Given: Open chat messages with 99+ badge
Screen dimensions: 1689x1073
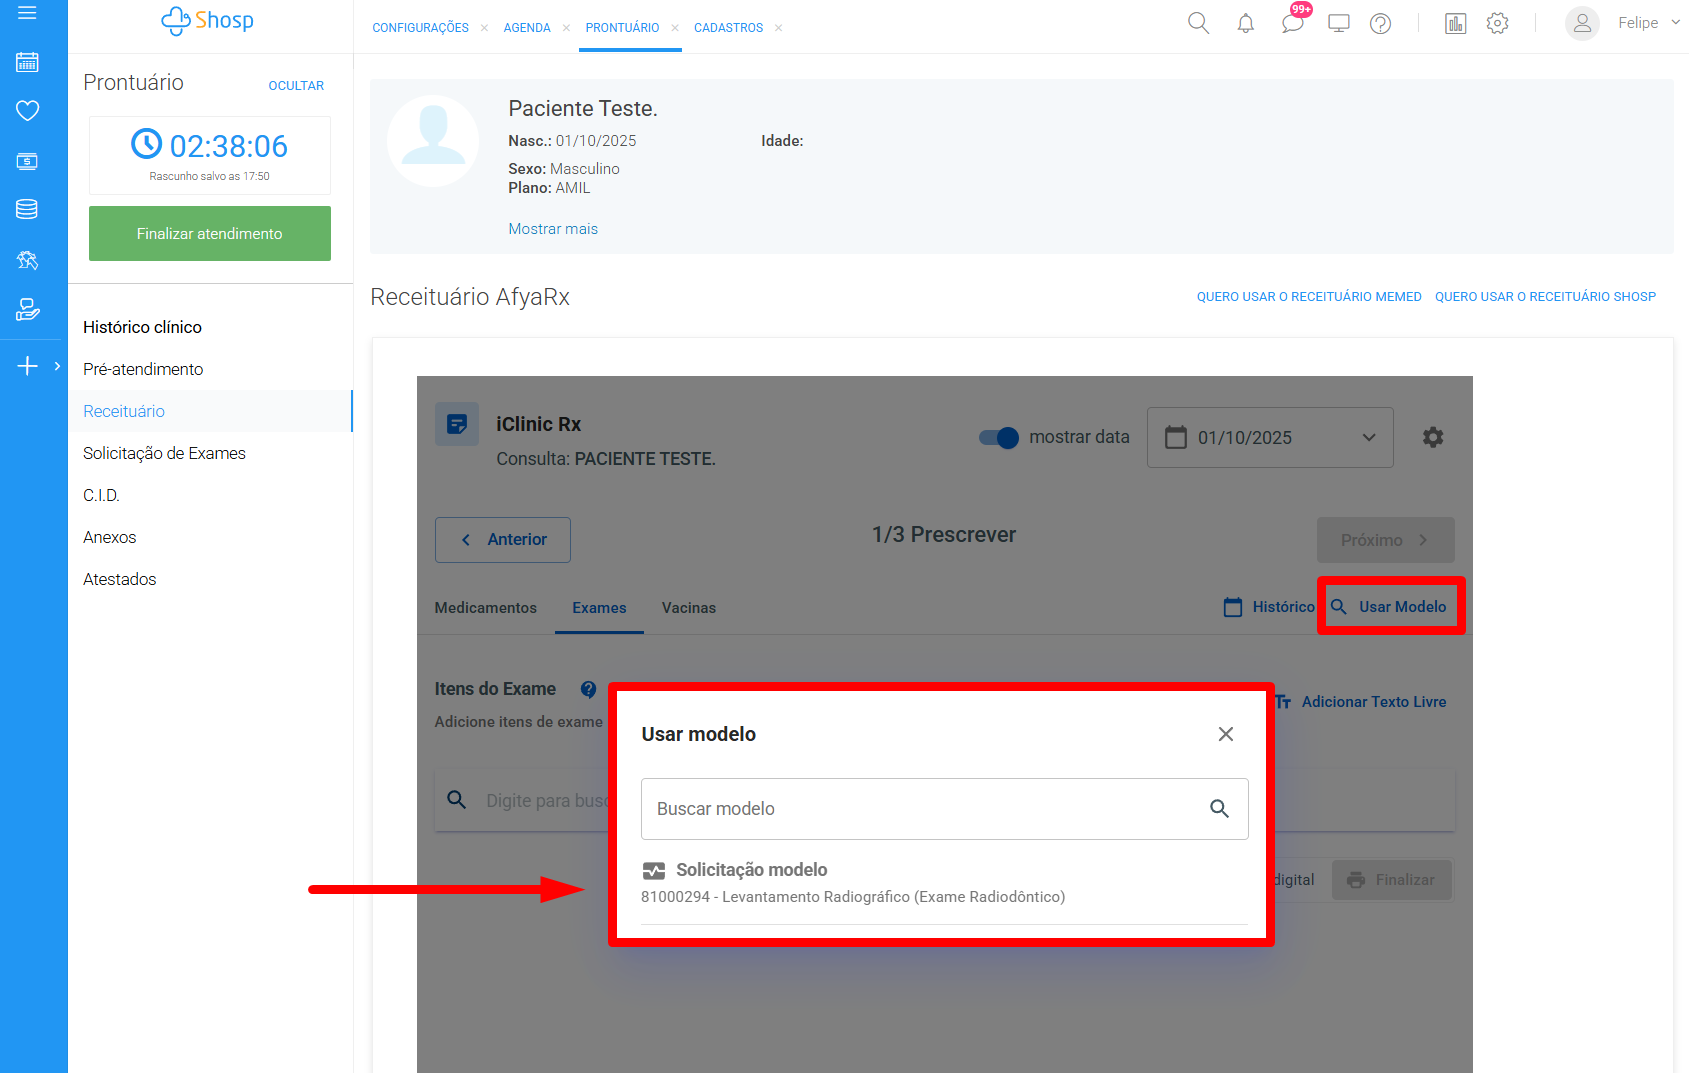Looking at the screenshot, I should click(x=1292, y=23).
